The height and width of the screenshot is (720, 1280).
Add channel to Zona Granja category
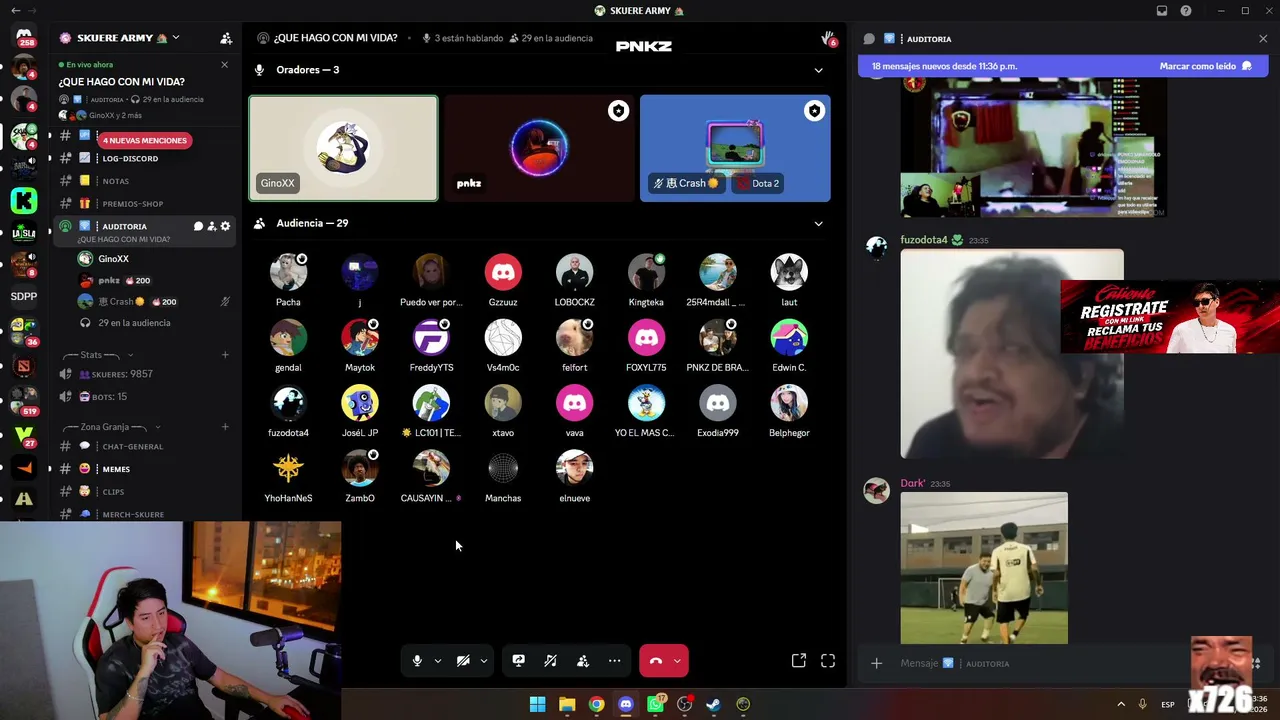pyautogui.click(x=225, y=427)
